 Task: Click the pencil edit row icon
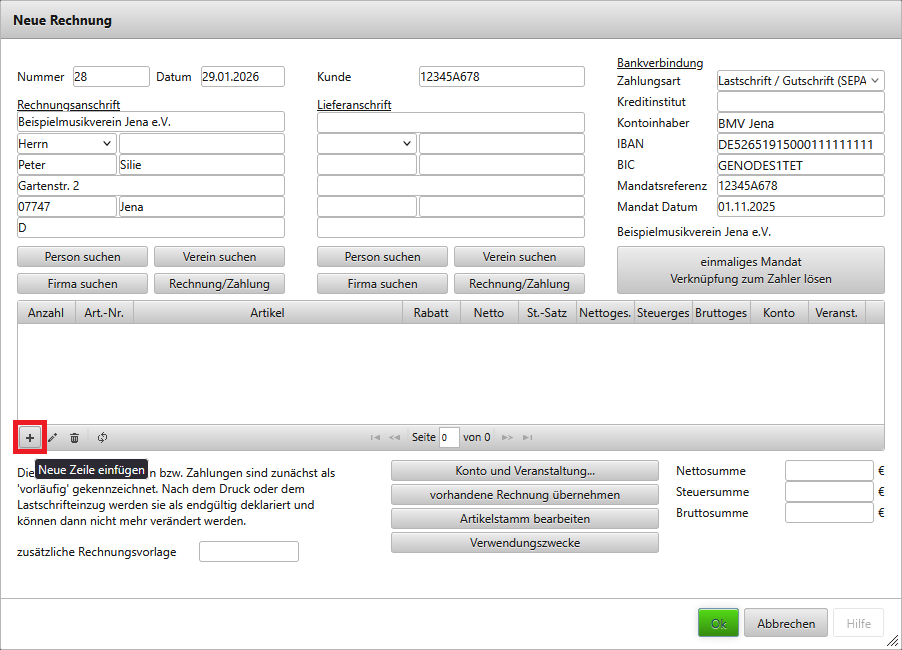point(53,437)
